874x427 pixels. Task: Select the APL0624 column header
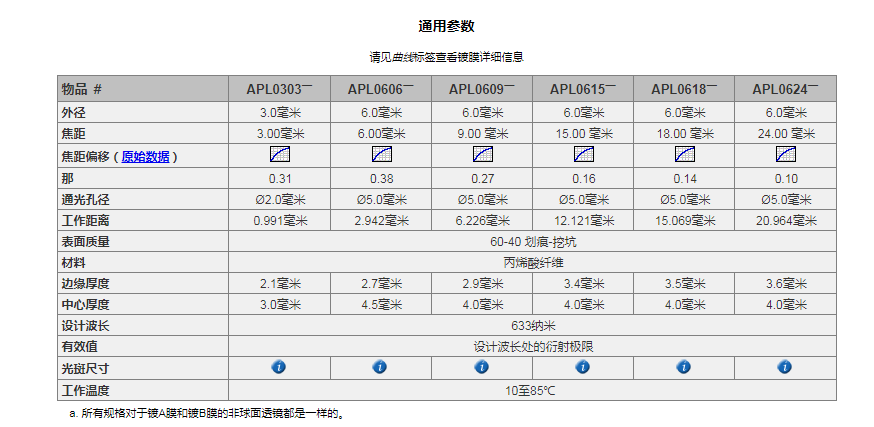click(x=785, y=89)
